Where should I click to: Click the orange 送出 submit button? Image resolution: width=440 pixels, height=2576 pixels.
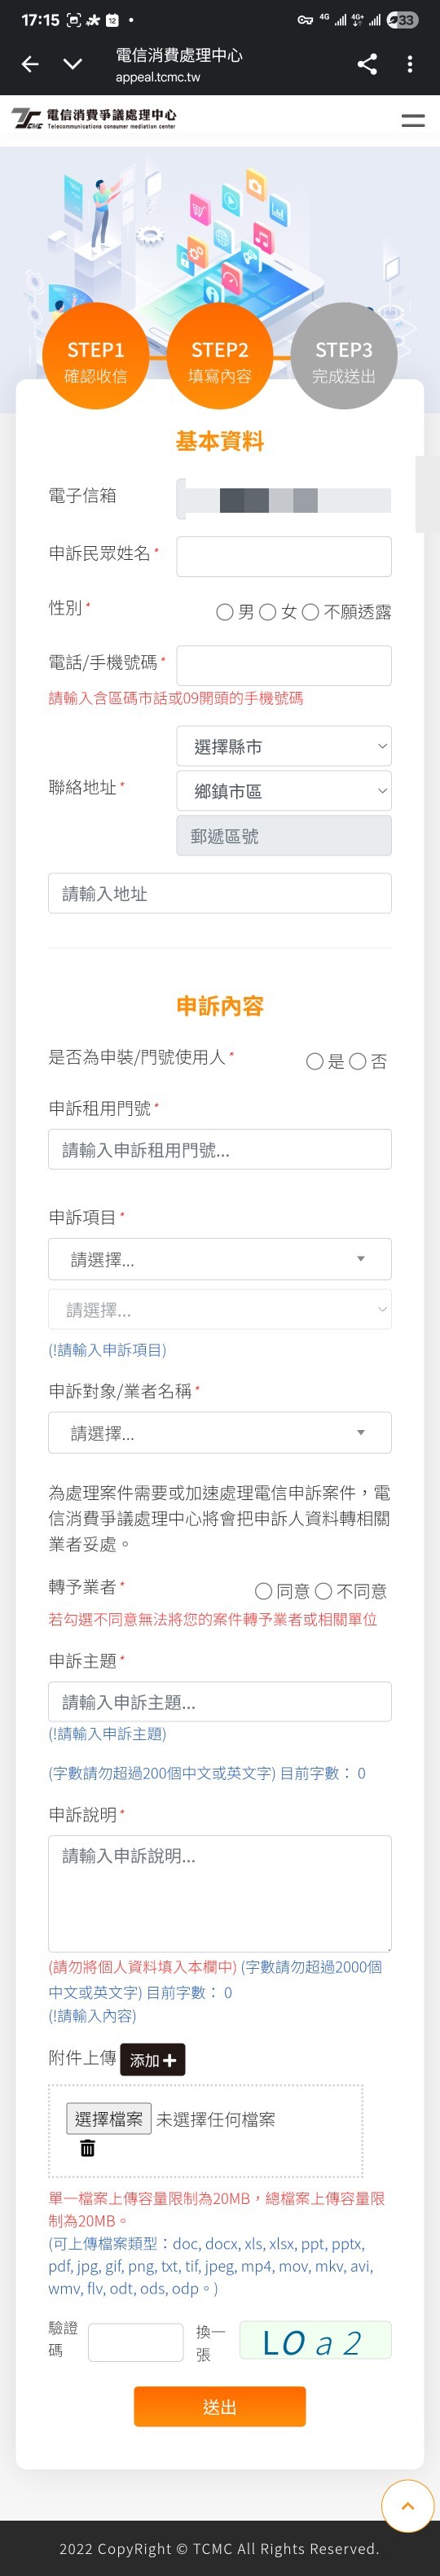220,2406
